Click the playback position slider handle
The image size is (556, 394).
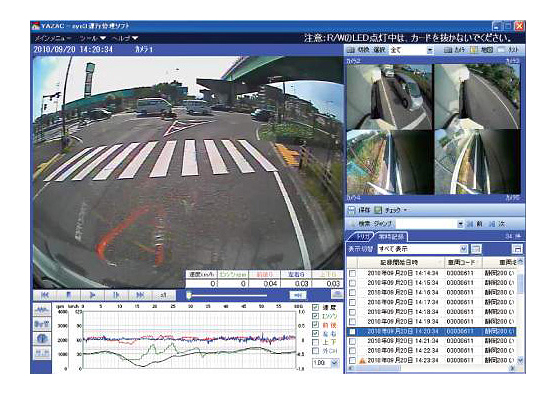tap(189, 295)
